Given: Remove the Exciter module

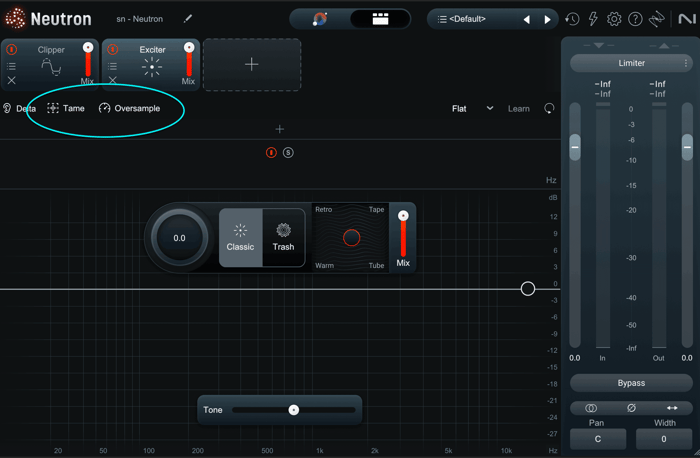Looking at the screenshot, I should pos(112,80).
